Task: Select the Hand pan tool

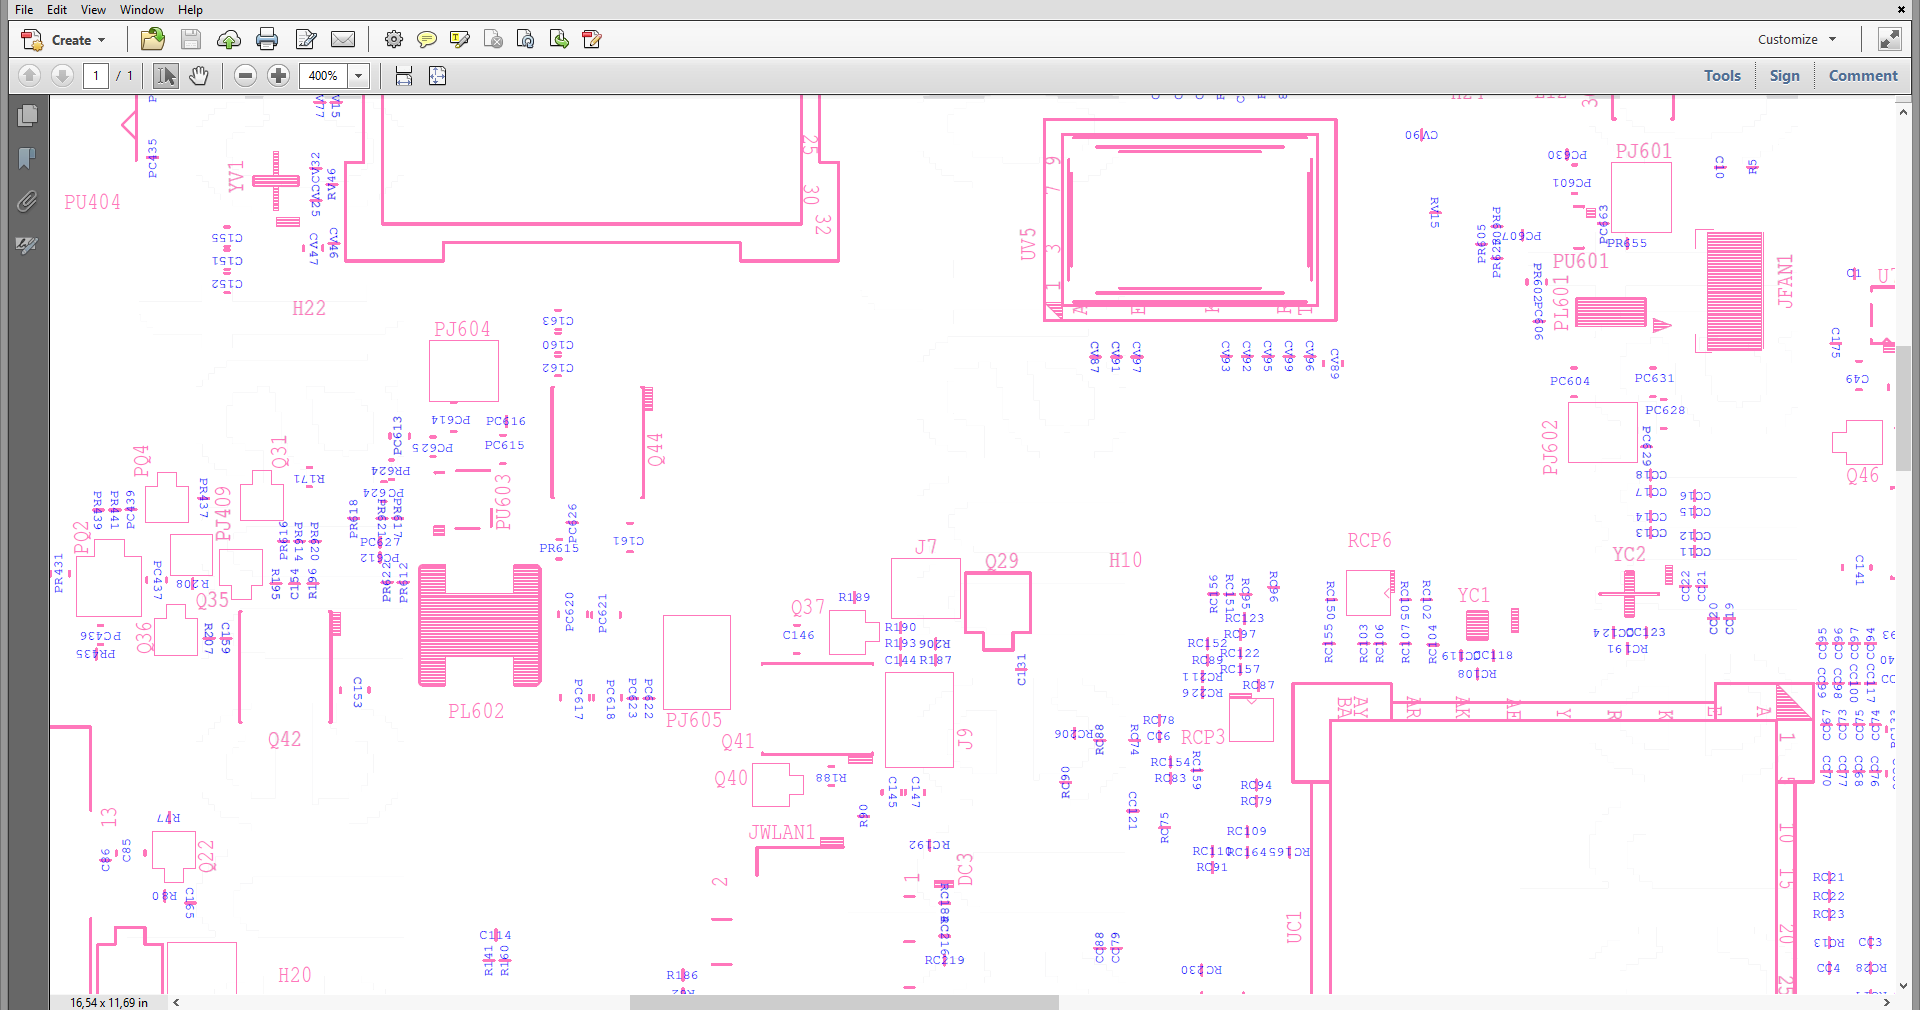Action: click(199, 75)
